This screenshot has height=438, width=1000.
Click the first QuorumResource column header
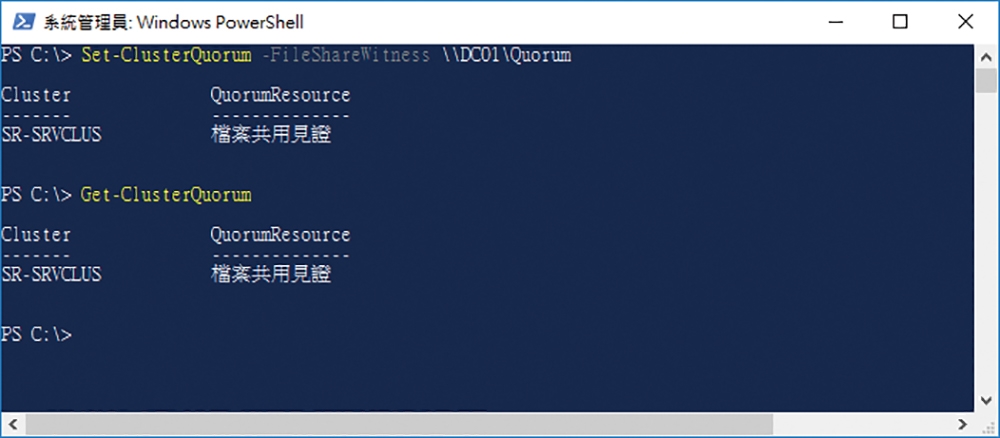(x=281, y=96)
